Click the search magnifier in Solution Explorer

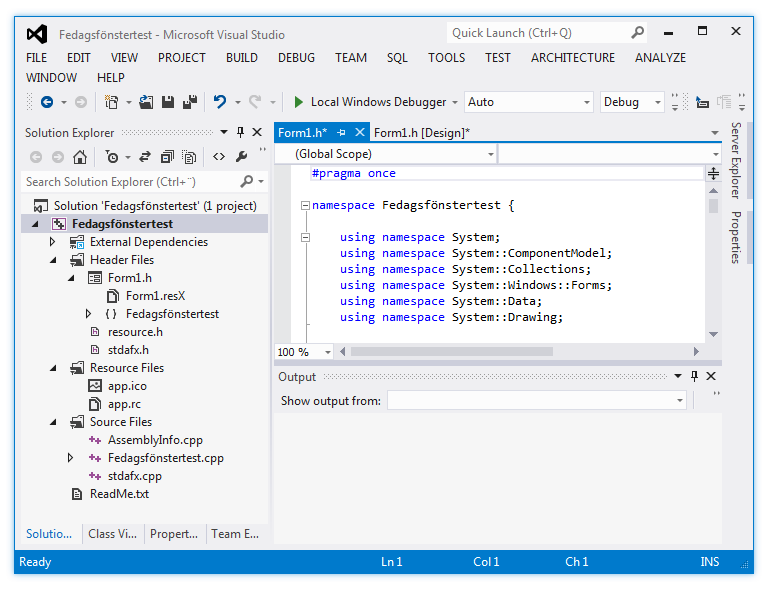[247, 181]
